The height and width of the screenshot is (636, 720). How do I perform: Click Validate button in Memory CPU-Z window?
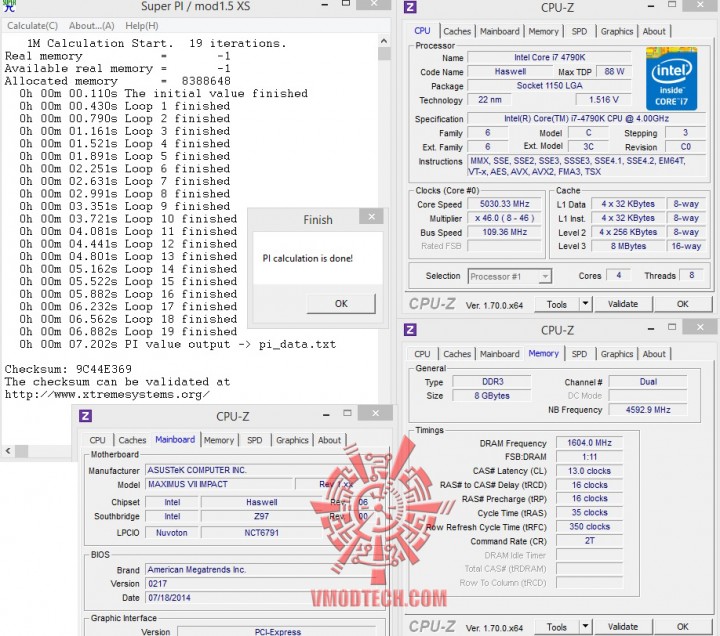pos(623,627)
